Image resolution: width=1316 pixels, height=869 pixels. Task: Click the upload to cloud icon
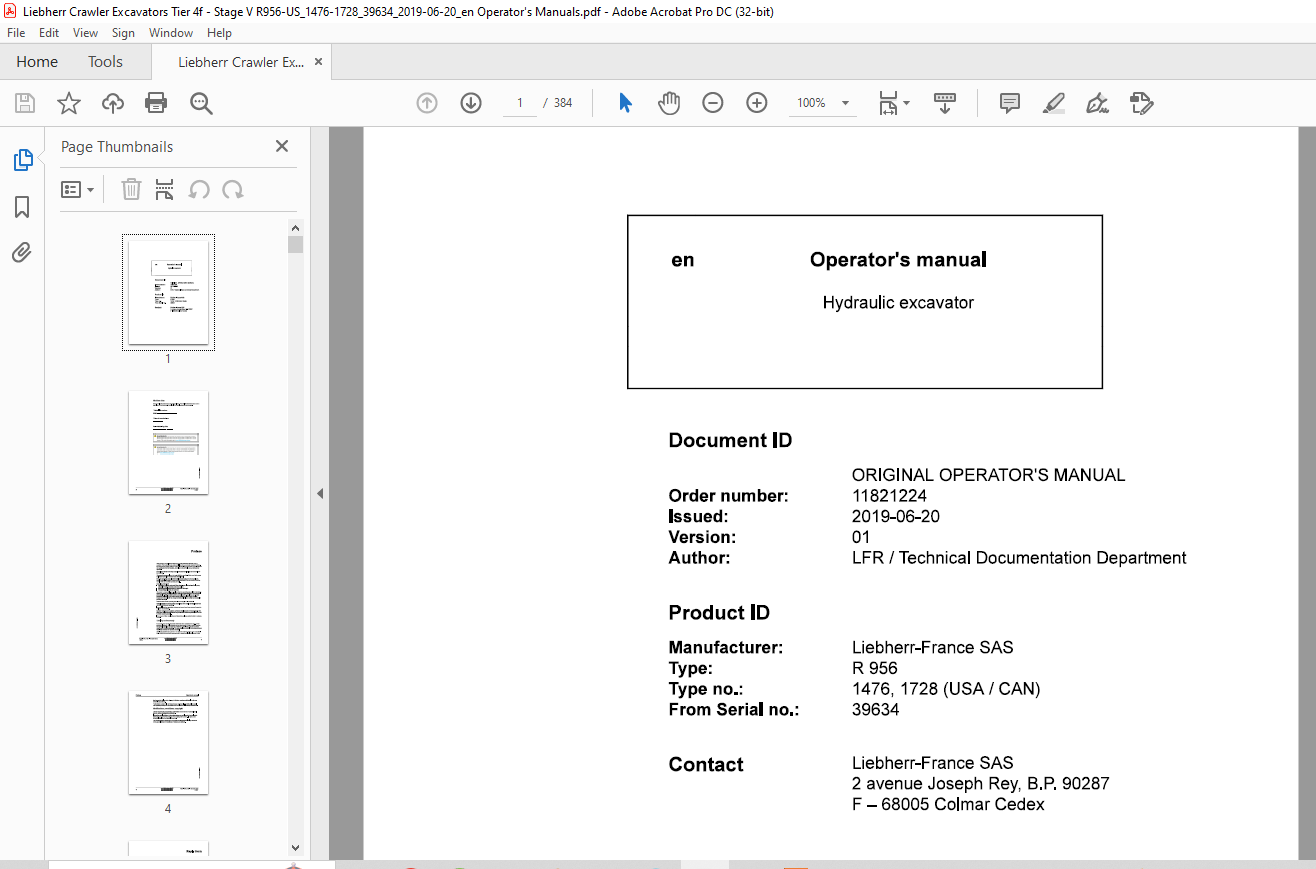click(x=113, y=103)
